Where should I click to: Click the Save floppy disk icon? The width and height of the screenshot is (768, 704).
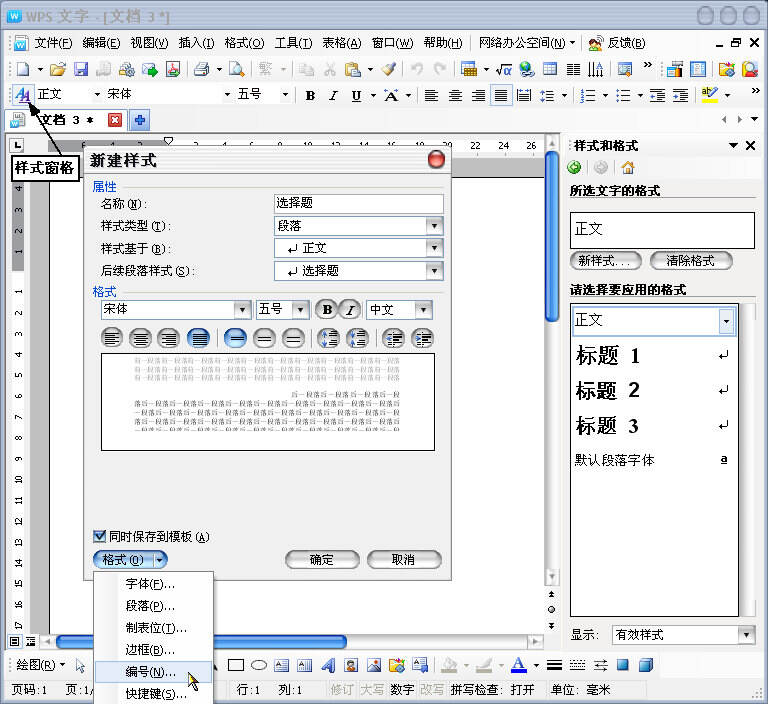81,69
